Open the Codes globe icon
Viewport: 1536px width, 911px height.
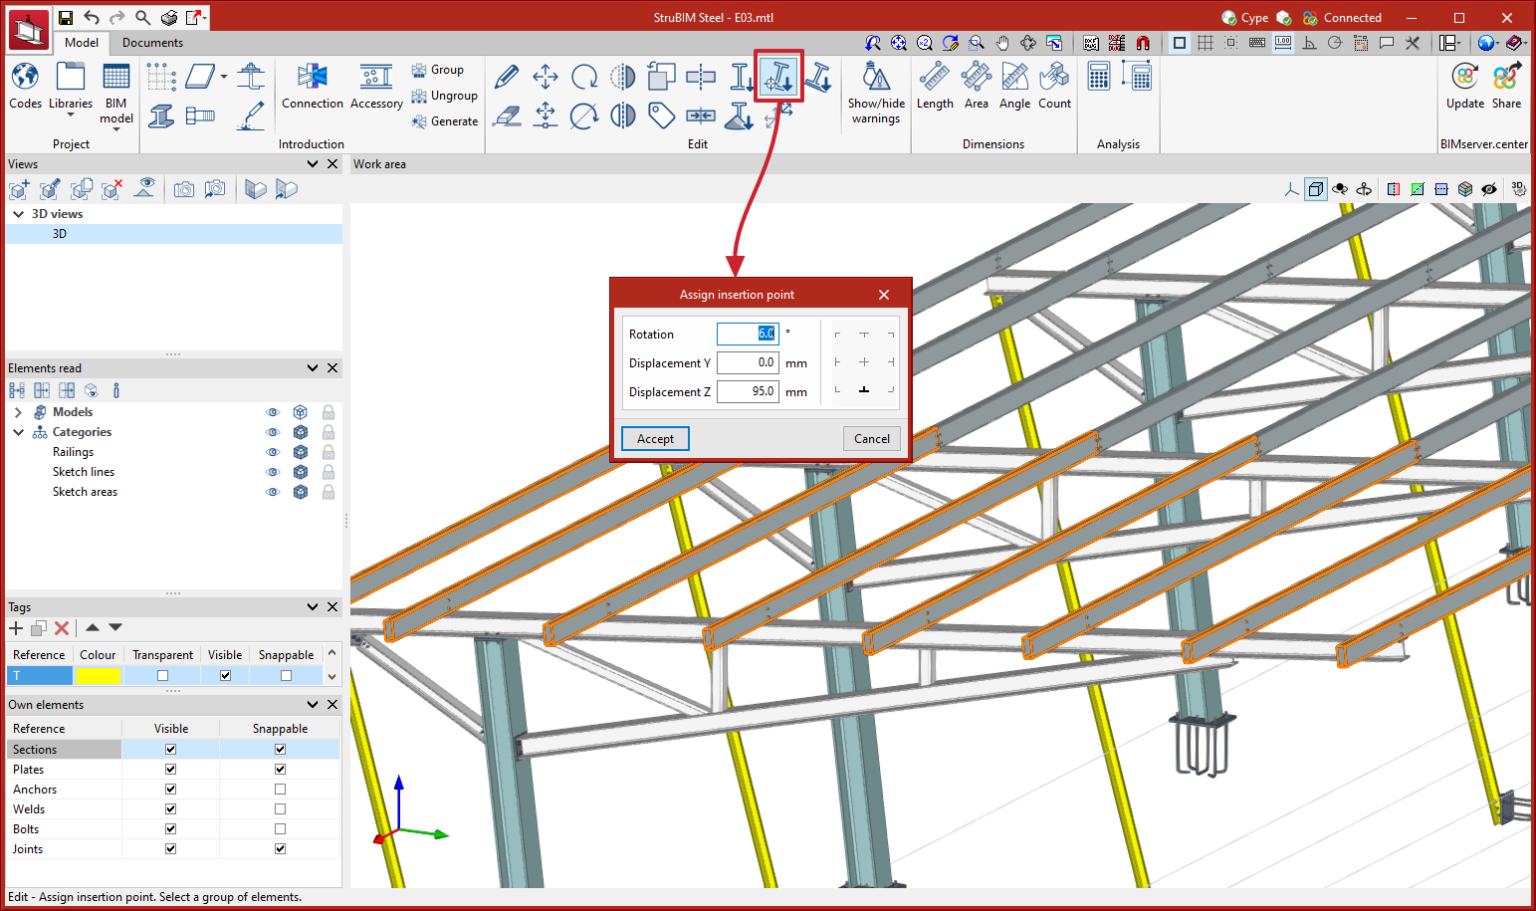click(x=25, y=78)
